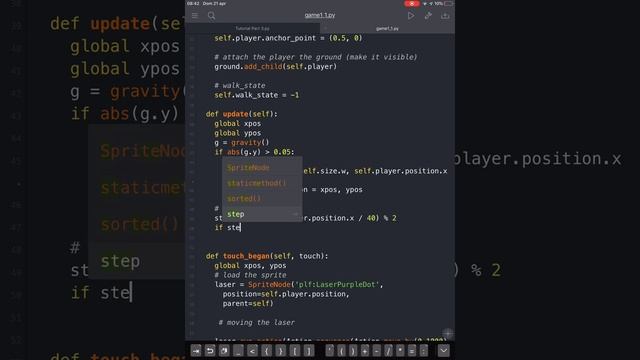Viewport: 640px width, 360px height.
Task: Choose SpriteNode from autocomplete list
Action: click(262, 168)
